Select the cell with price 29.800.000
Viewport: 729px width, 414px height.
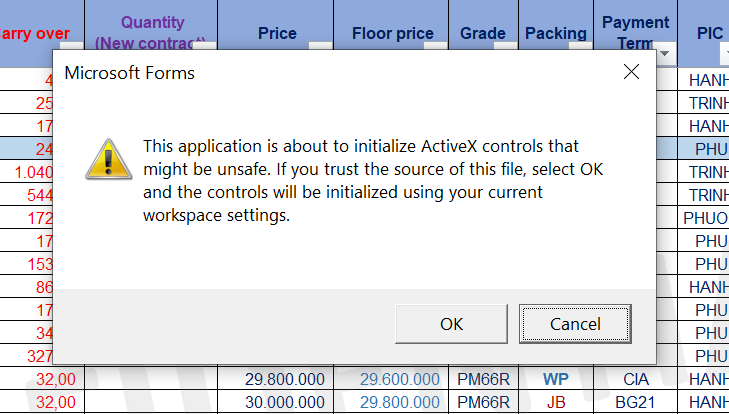276,379
